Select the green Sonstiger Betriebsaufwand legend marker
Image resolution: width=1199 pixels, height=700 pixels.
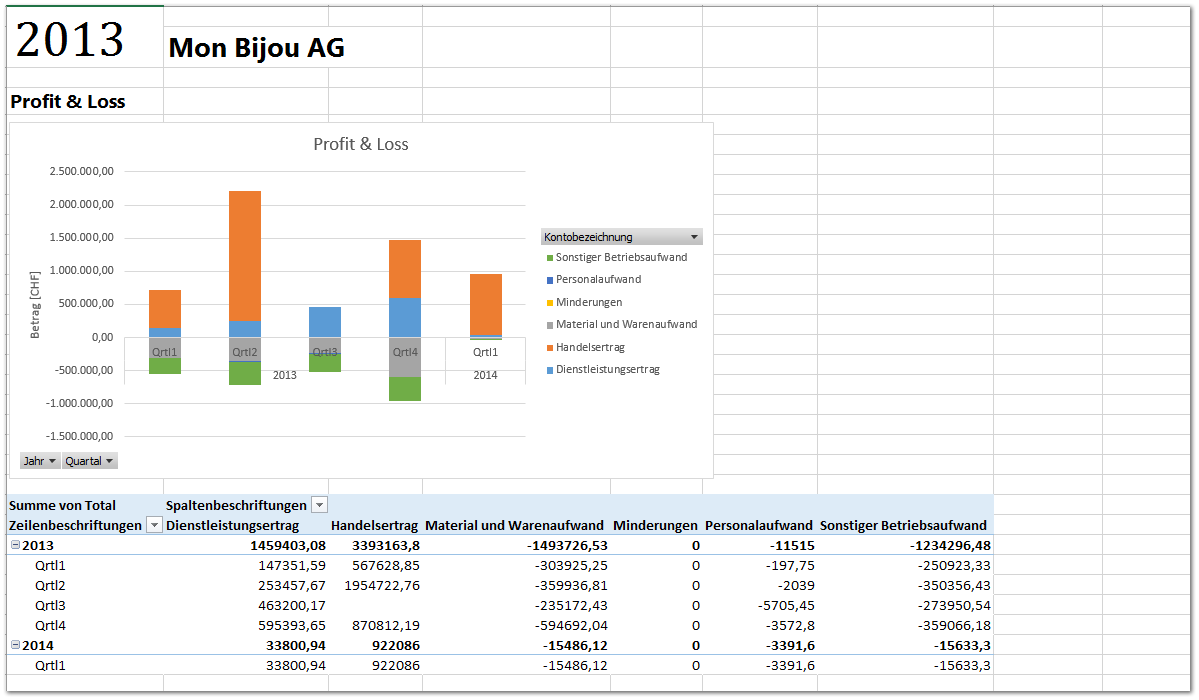[x=549, y=258]
